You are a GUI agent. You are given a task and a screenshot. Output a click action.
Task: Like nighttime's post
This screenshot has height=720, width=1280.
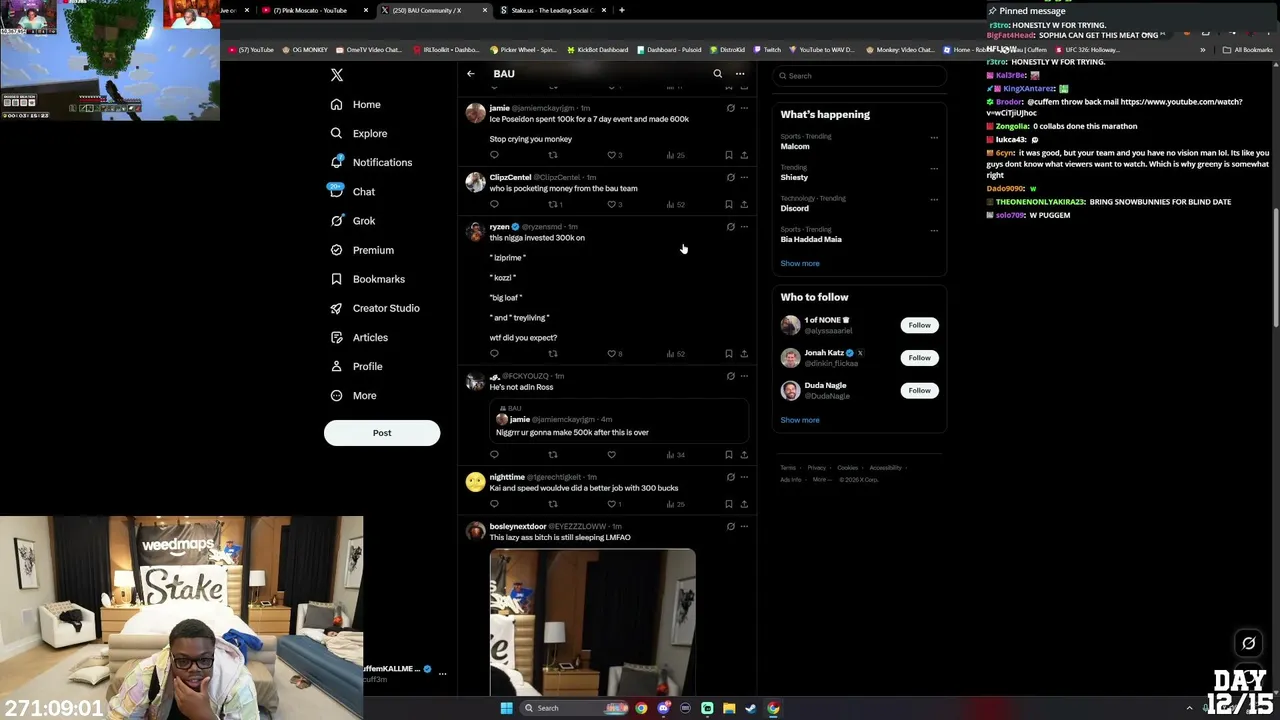(x=612, y=504)
